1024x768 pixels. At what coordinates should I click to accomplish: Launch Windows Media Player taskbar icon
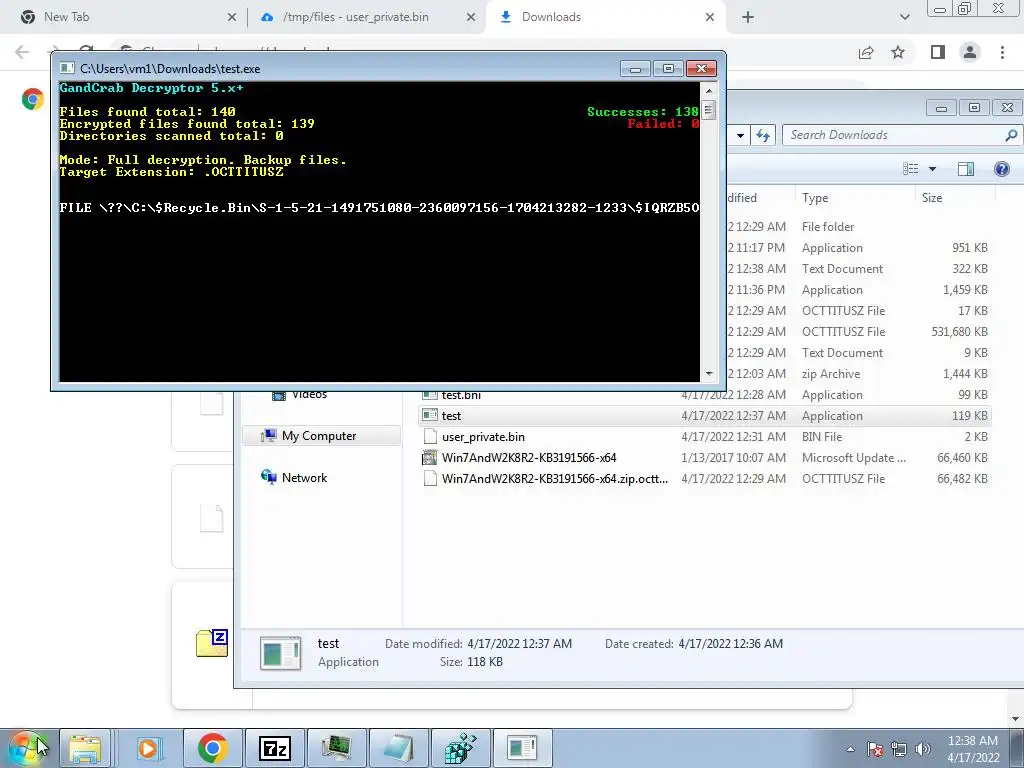tap(149, 748)
